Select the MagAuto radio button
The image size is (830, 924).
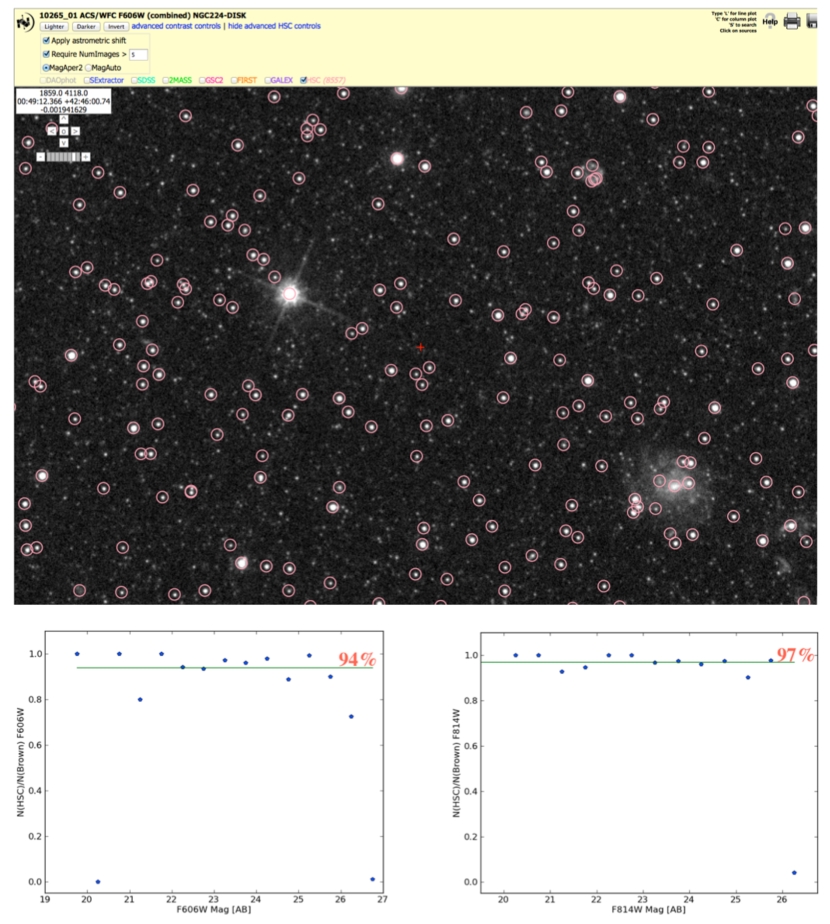[x=89, y=67]
